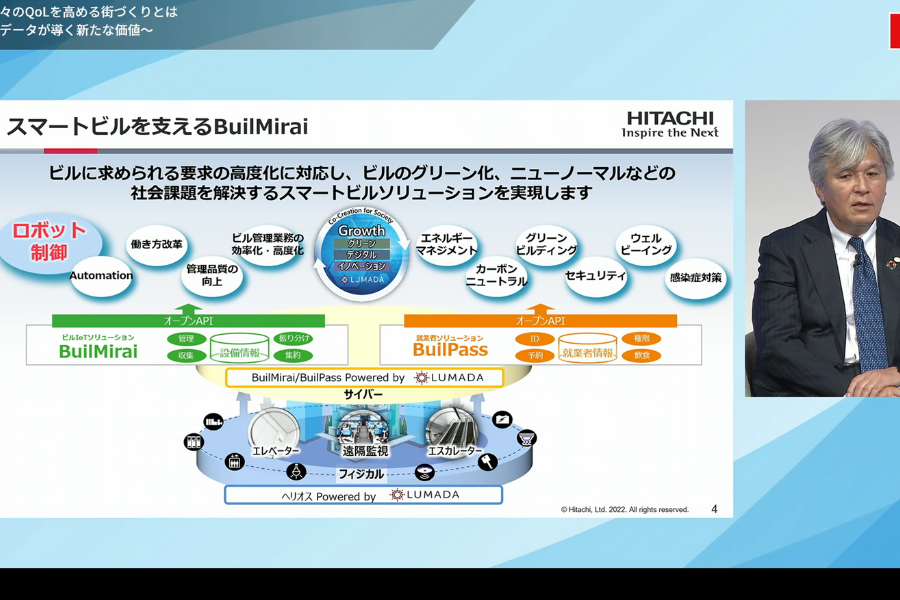
Task: Select the 就業者情報 database cylinder
Action: 588,348
